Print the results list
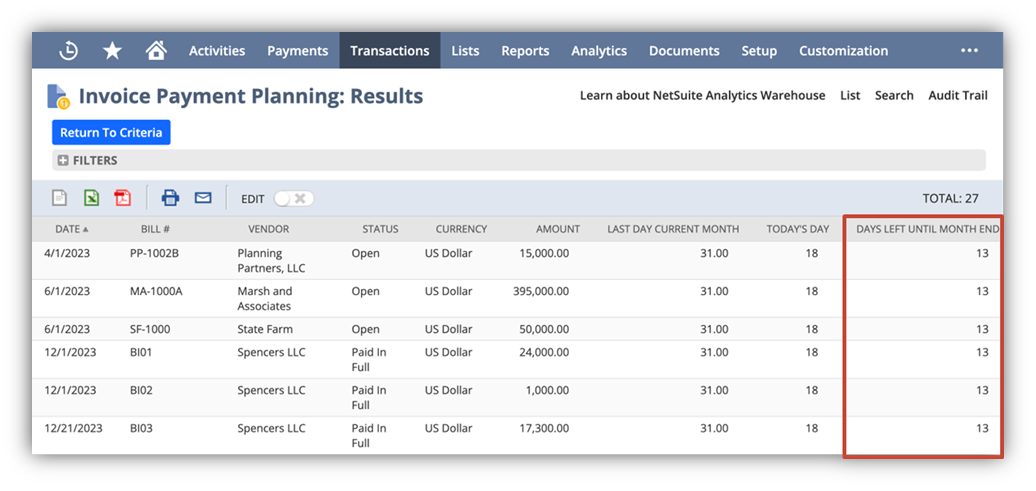This screenshot has height=491, width=1036. (x=170, y=198)
